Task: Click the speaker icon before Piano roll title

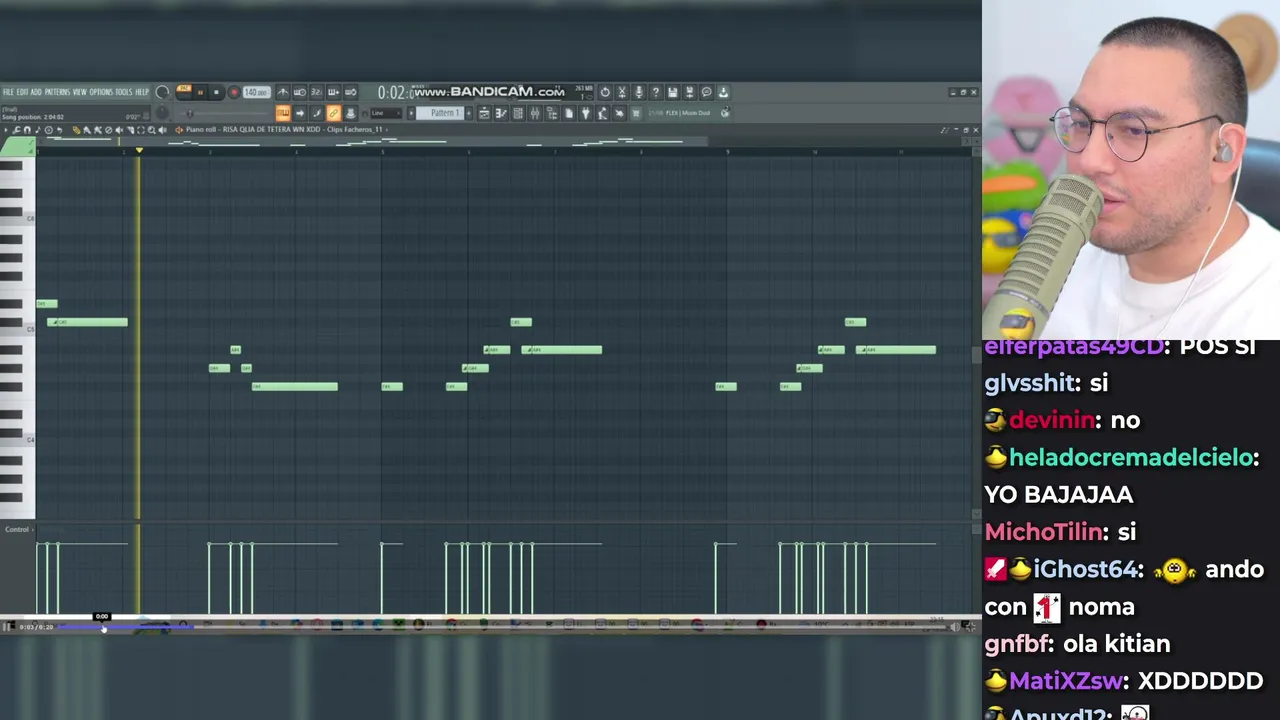Action: 179,129
